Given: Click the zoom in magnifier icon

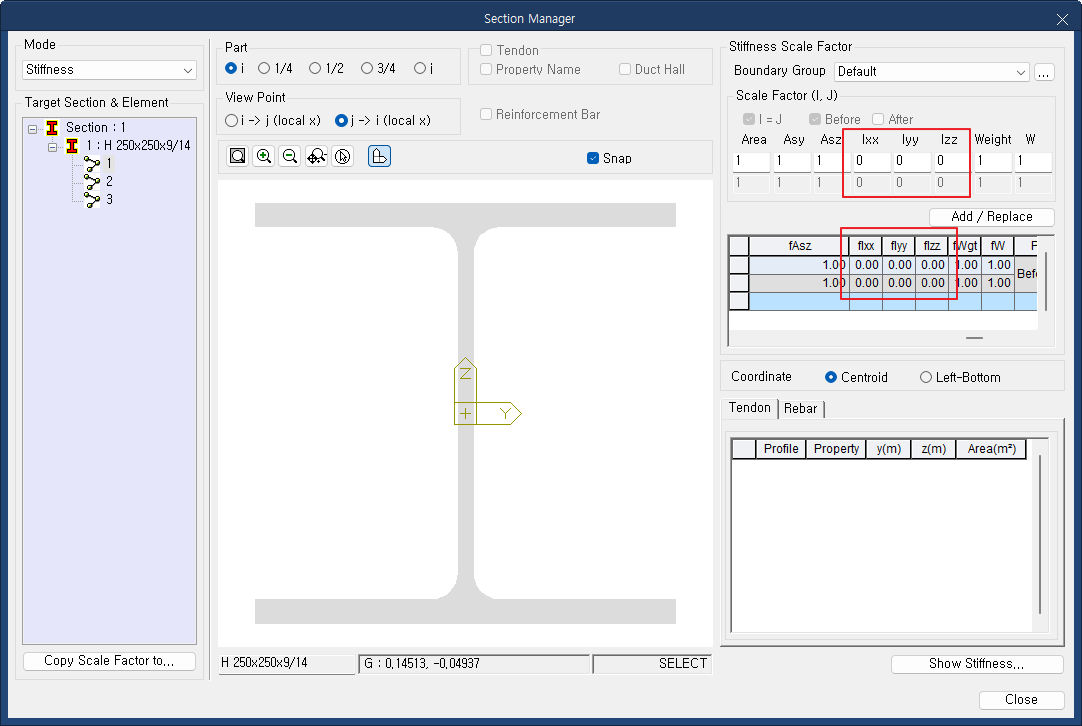Looking at the screenshot, I should pyautogui.click(x=264, y=157).
